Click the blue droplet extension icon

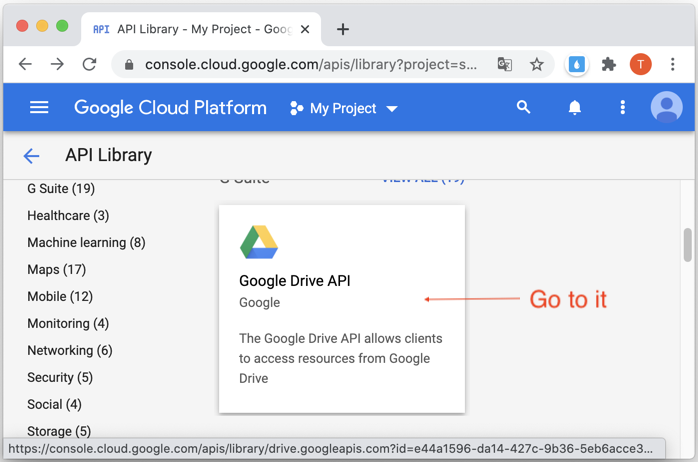[576, 65]
